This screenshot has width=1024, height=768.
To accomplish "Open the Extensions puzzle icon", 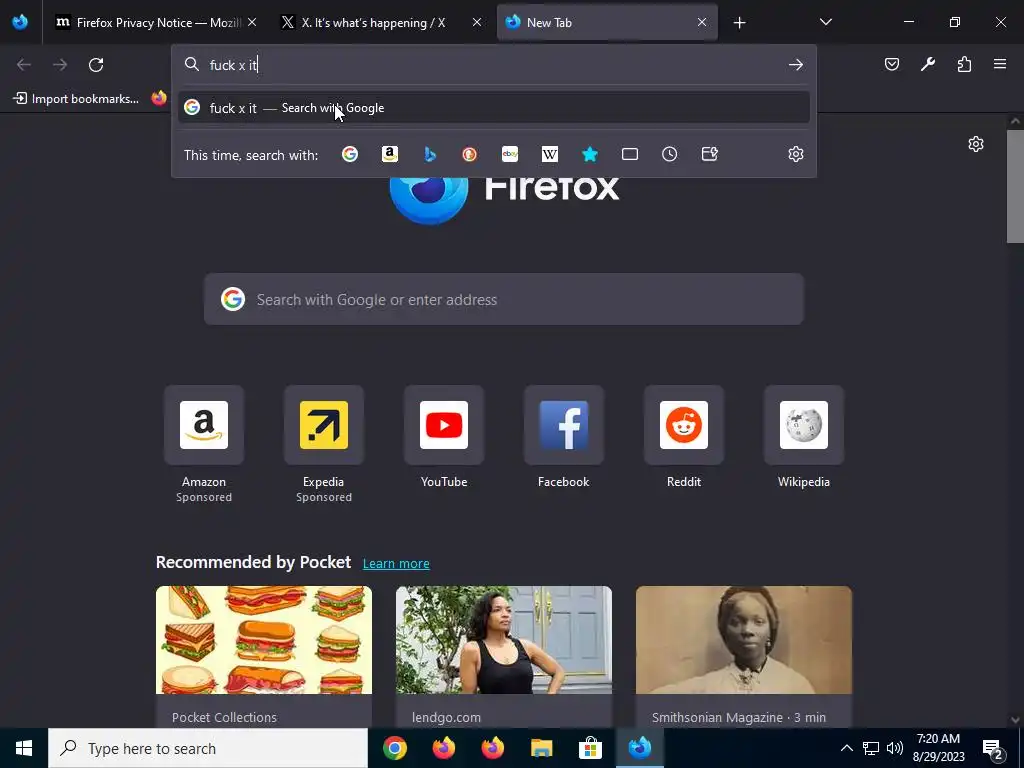I will click(x=964, y=64).
